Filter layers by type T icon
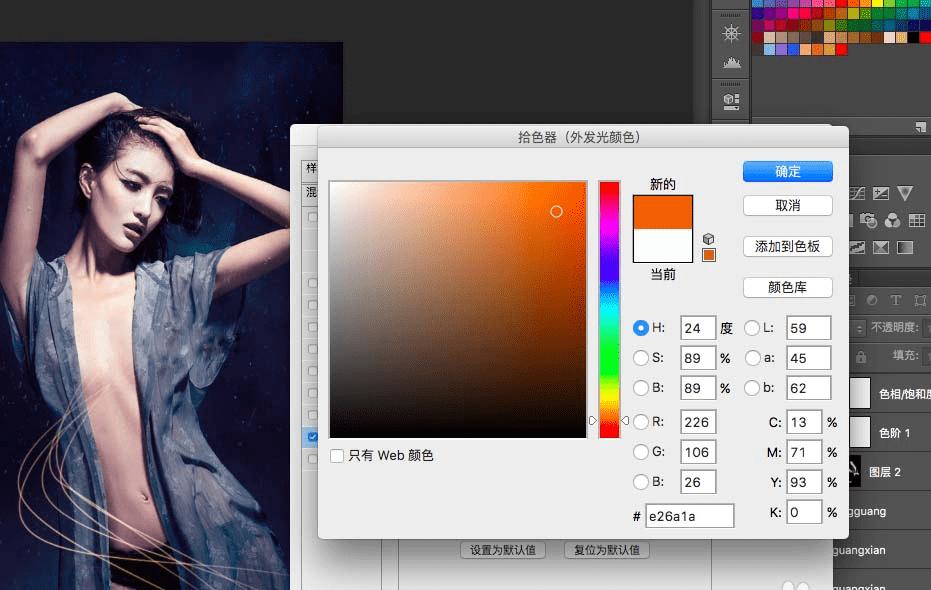Viewport: 931px width, 590px height. point(896,300)
